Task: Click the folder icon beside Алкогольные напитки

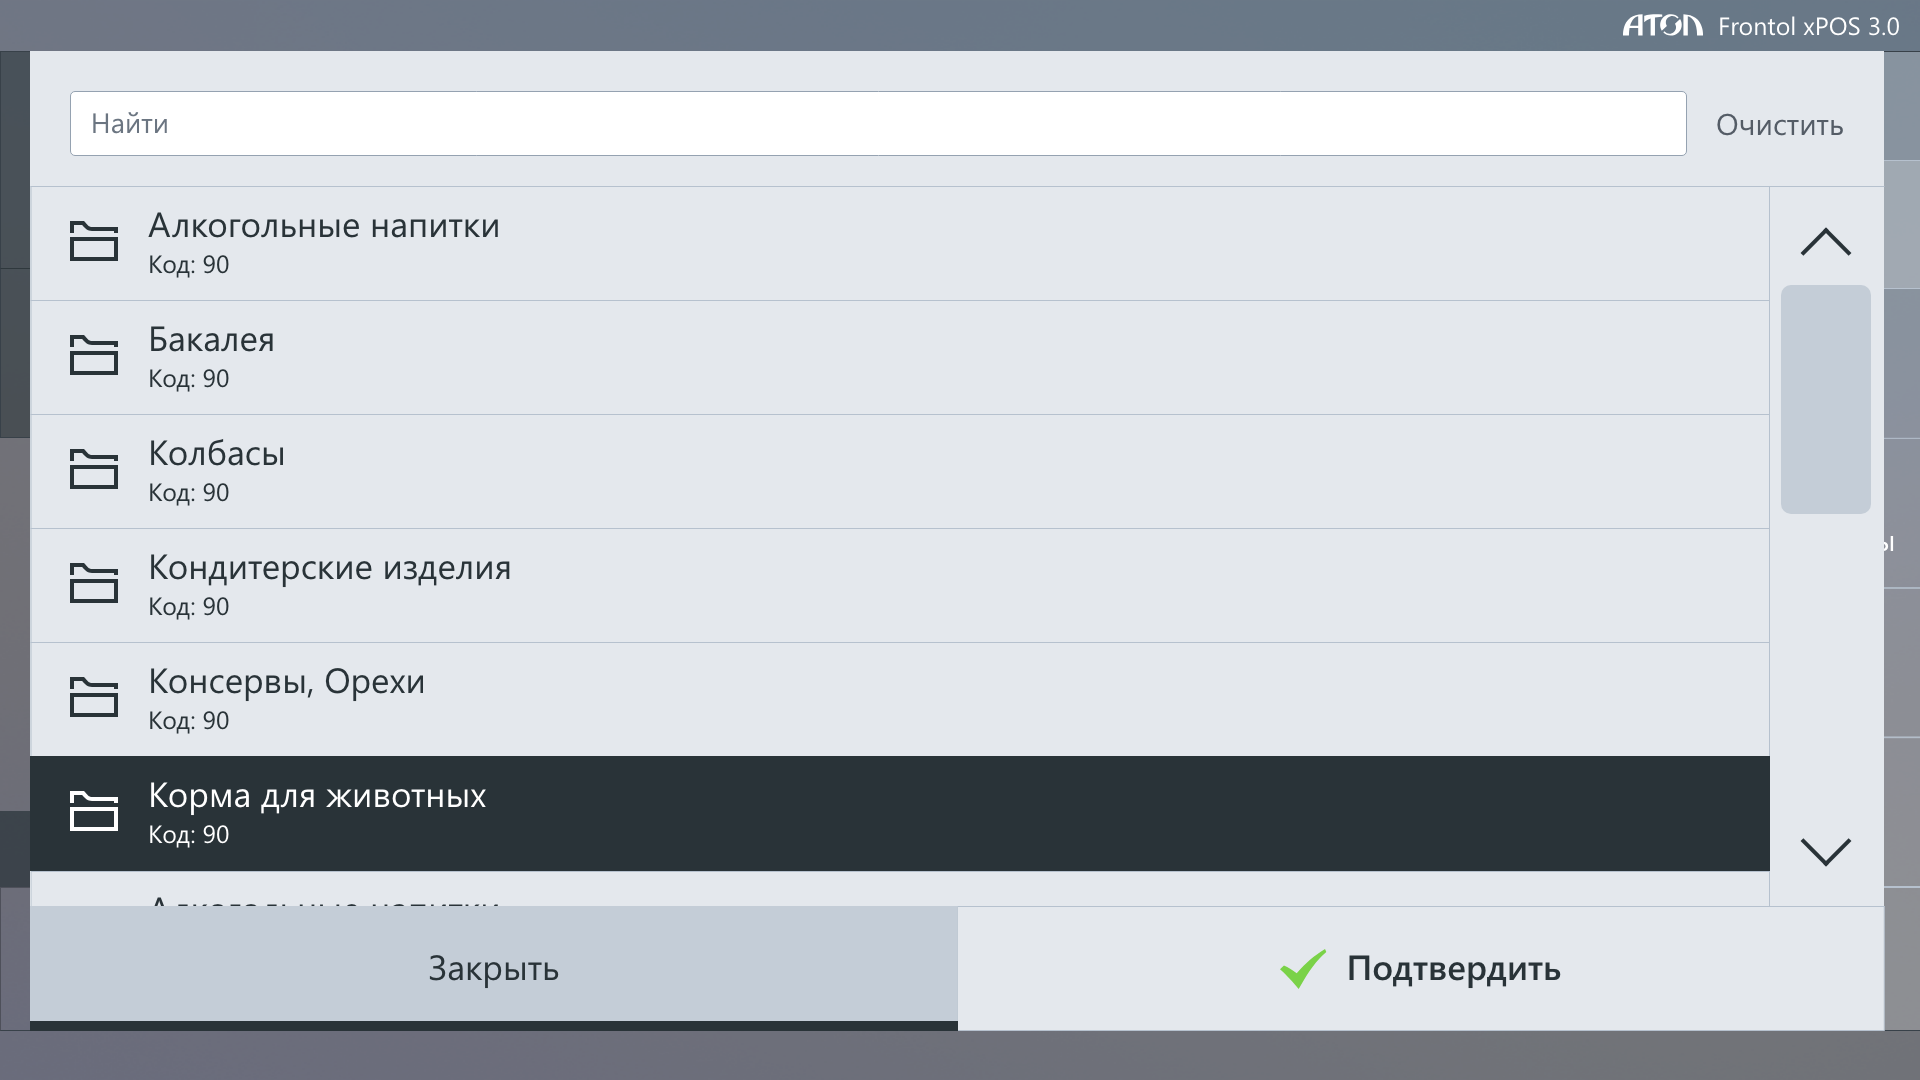Action: 94,242
